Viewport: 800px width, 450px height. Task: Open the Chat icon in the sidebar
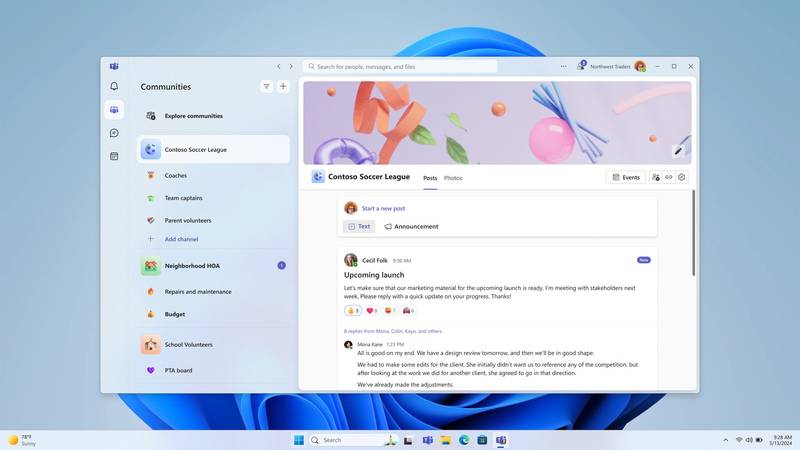(114, 133)
